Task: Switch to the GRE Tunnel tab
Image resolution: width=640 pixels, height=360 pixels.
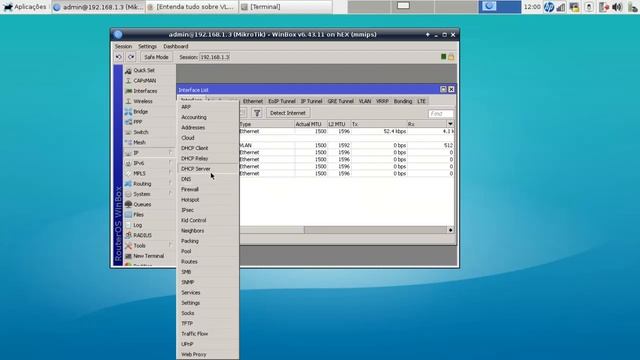Action: coord(340,101)
